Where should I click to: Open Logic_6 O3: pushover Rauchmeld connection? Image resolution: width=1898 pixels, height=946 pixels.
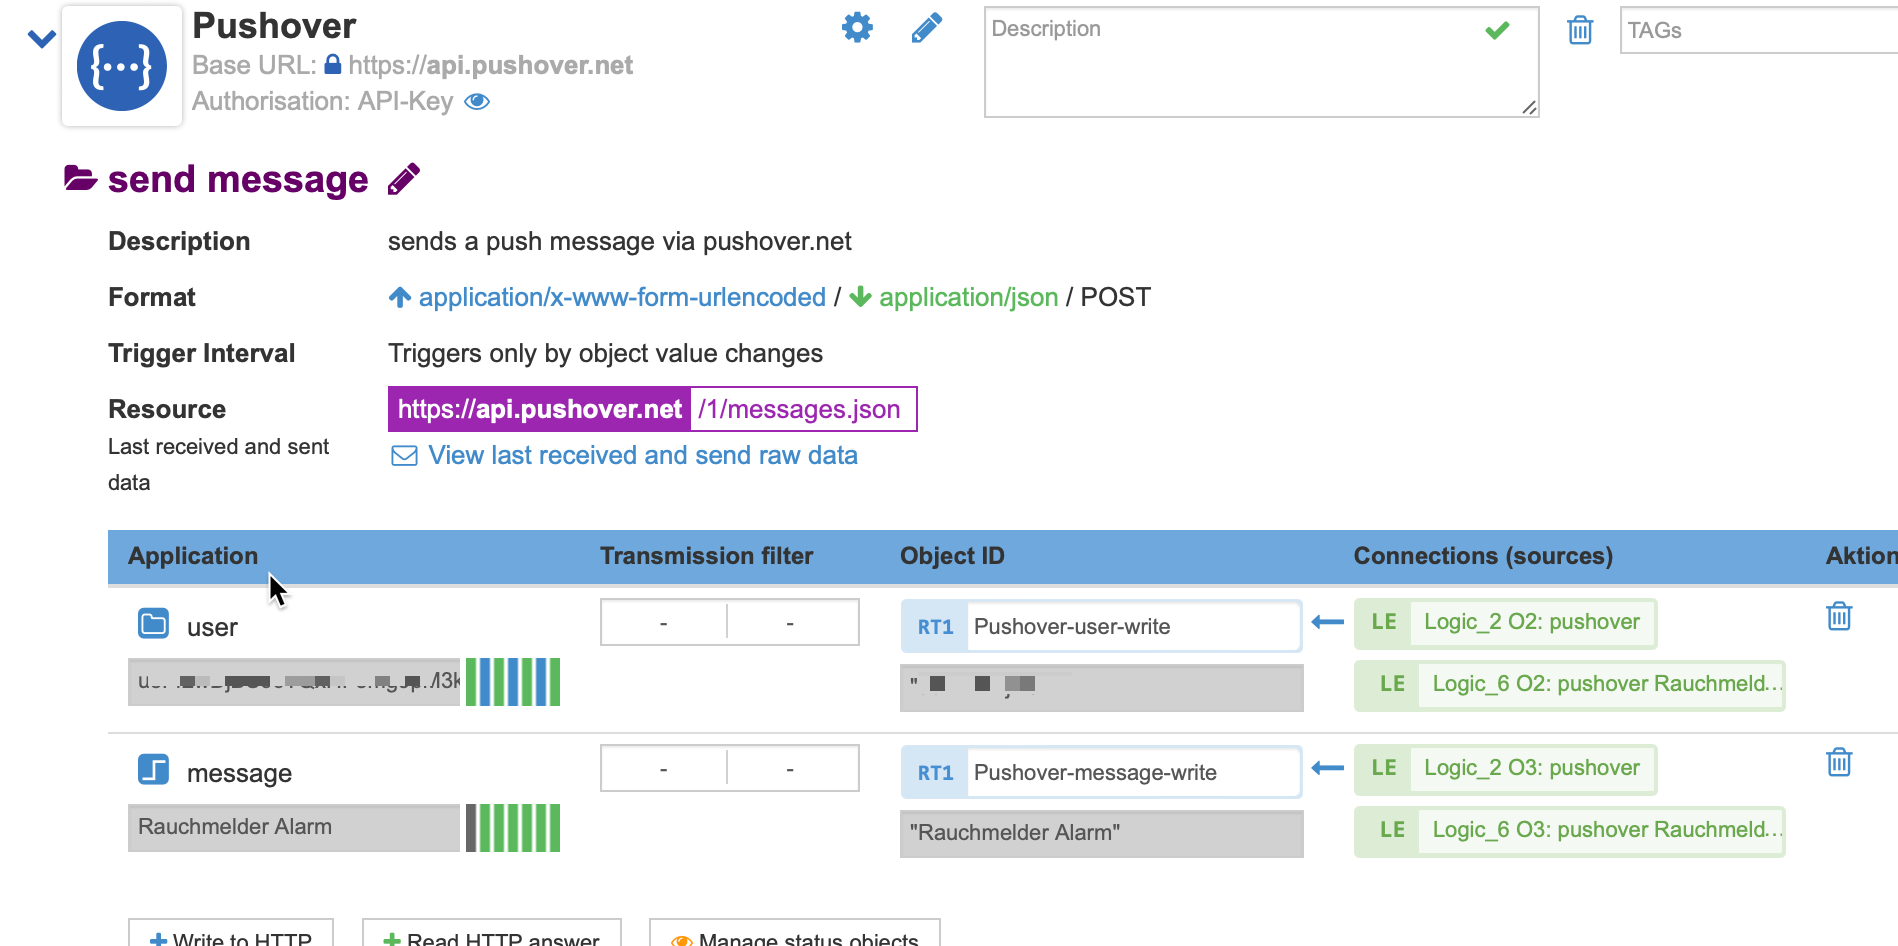point(1569,831)
